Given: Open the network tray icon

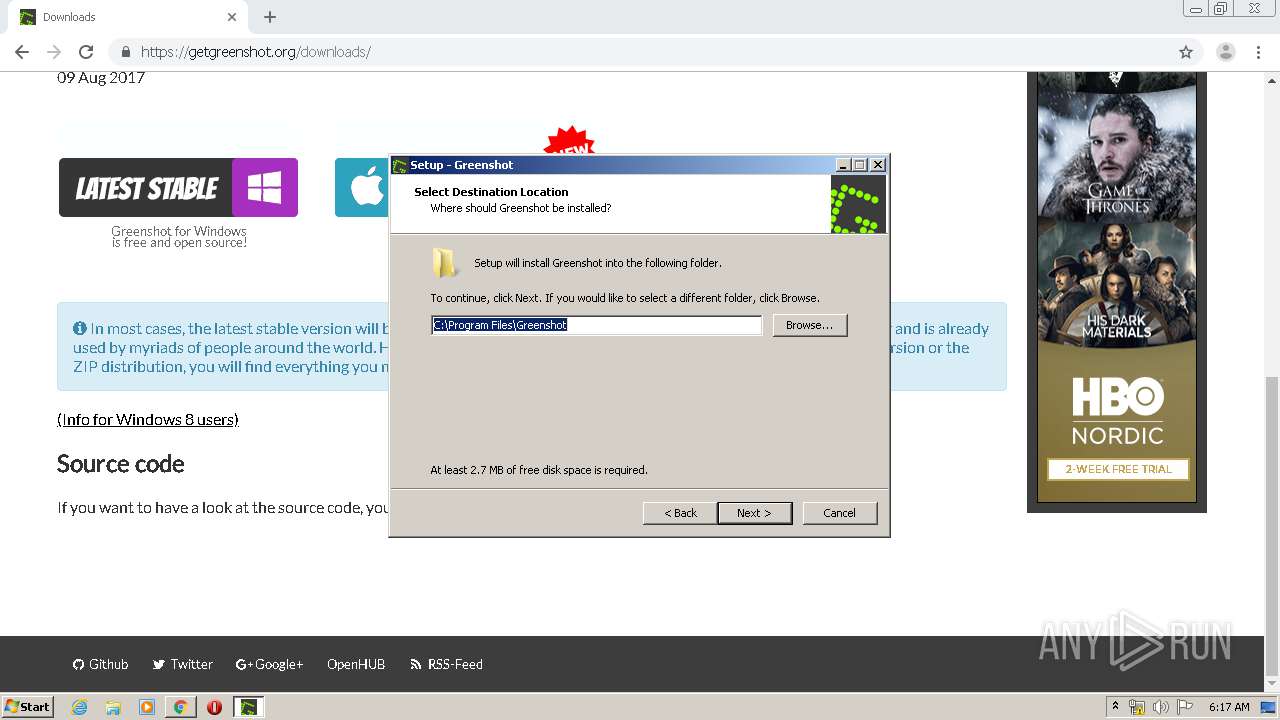Looking at the screenshot, I should [1137, 707].
